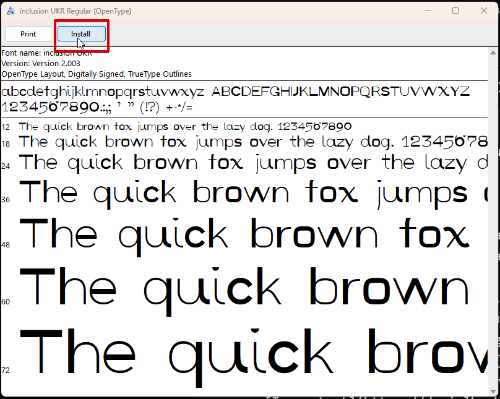Click the 'OpenType Layout, Digitally Signed' line
The image size is (500, 399).
(96, 74)
